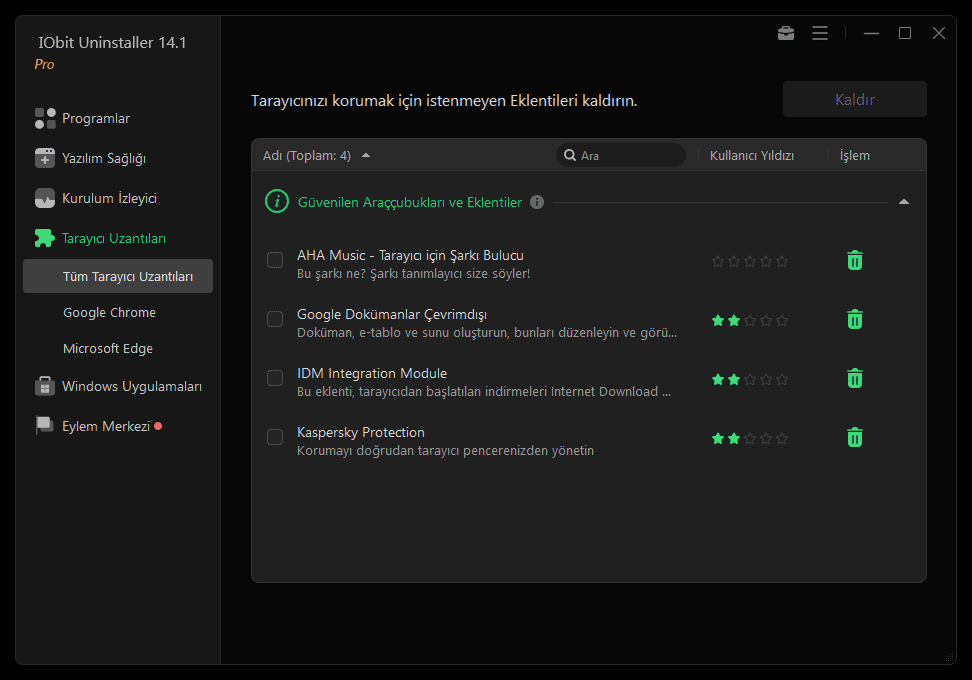Open the toolbox briefcase icon in title bar
The width and height of the screenshot is (972, 680).
[786, 33]
